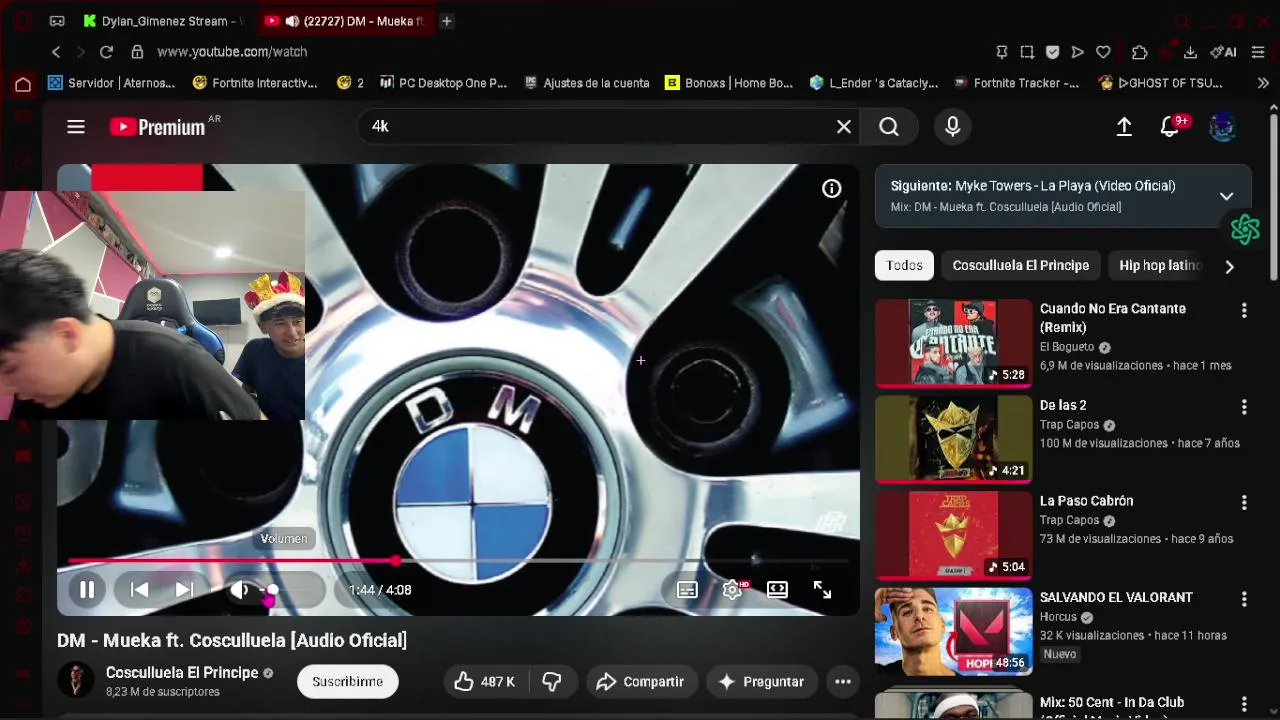Click the Preguntar AI button

click(x=762, y=682)
